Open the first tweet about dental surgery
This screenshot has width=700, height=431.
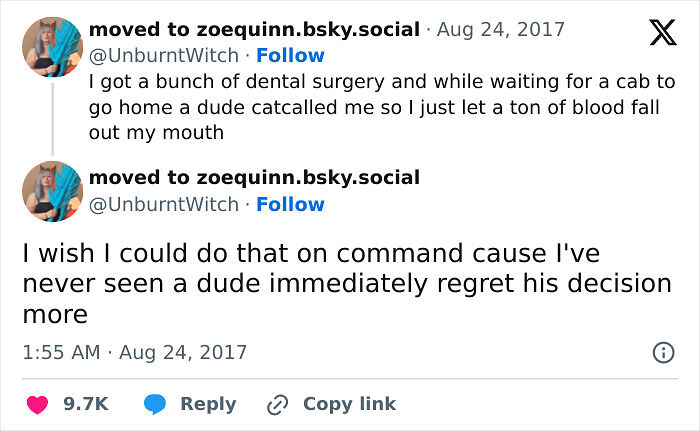[381, 106]
